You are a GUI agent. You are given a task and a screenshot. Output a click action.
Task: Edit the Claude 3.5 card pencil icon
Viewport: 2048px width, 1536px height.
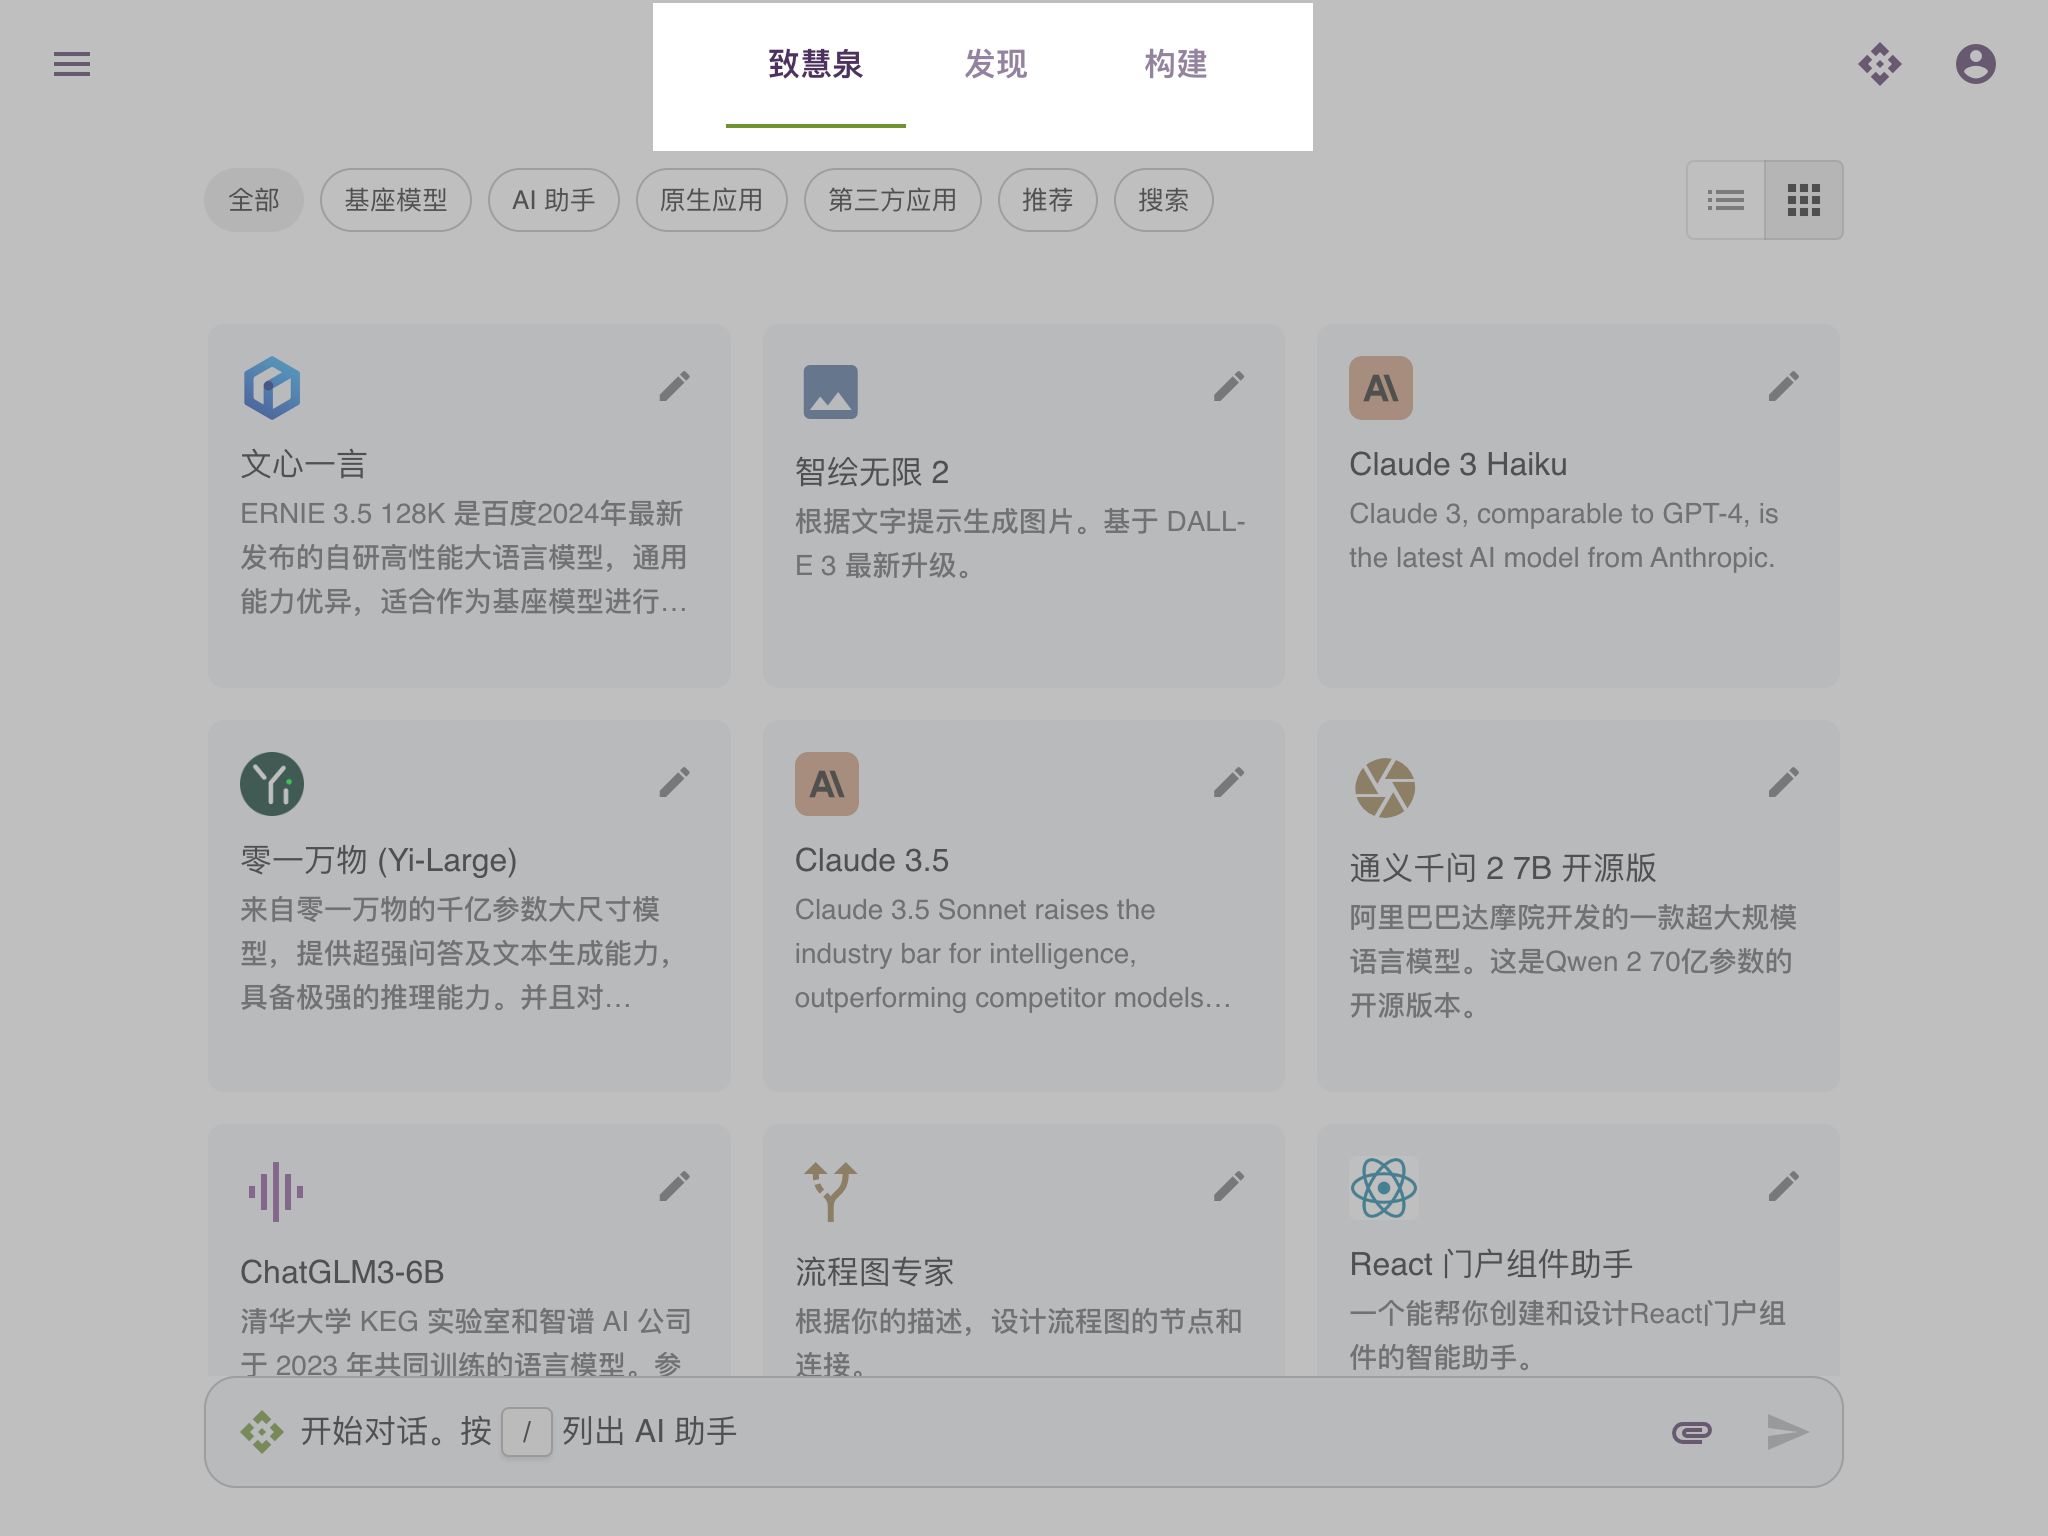tap(1229, 782)
